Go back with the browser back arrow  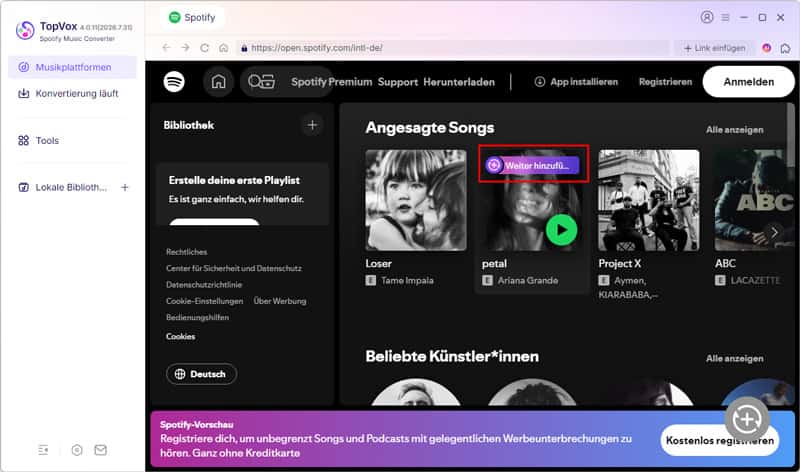(x=166, y=47)
